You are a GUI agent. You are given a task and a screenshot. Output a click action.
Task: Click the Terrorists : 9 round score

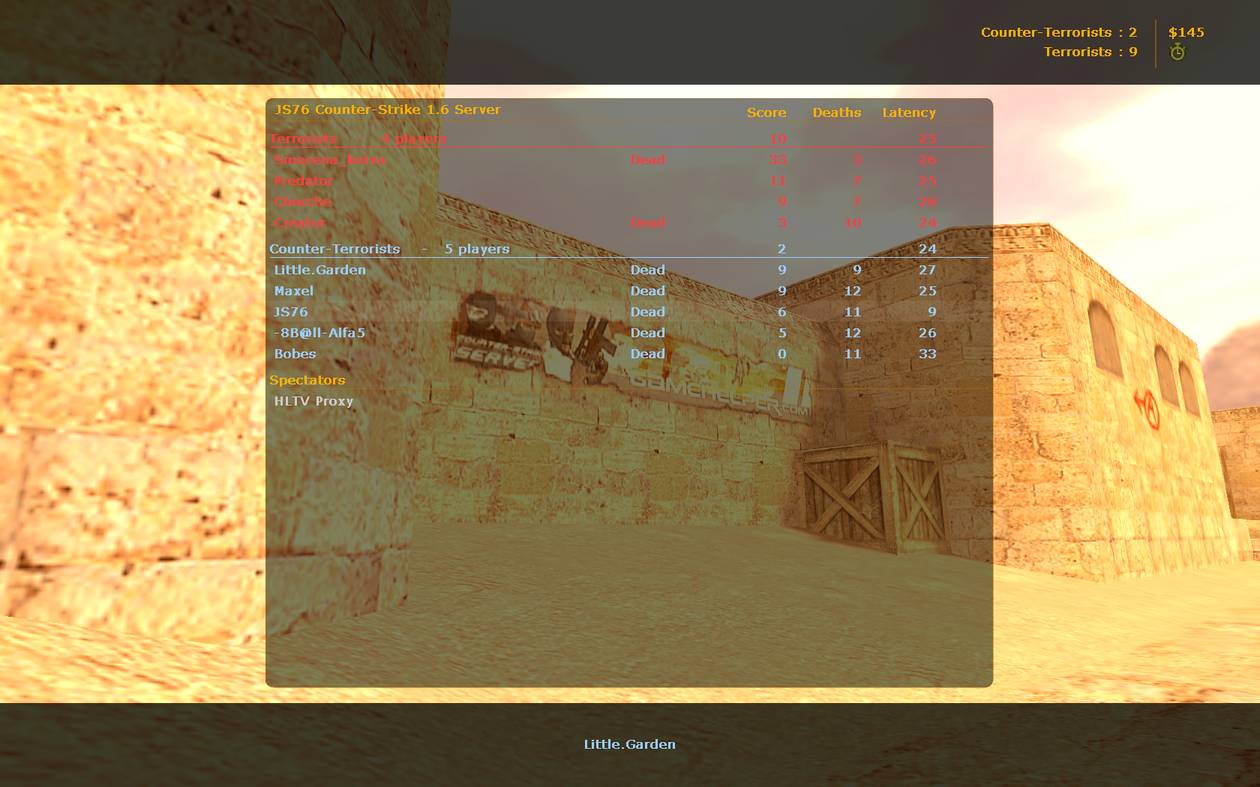pyautogui.click(x=1091, y=52)
